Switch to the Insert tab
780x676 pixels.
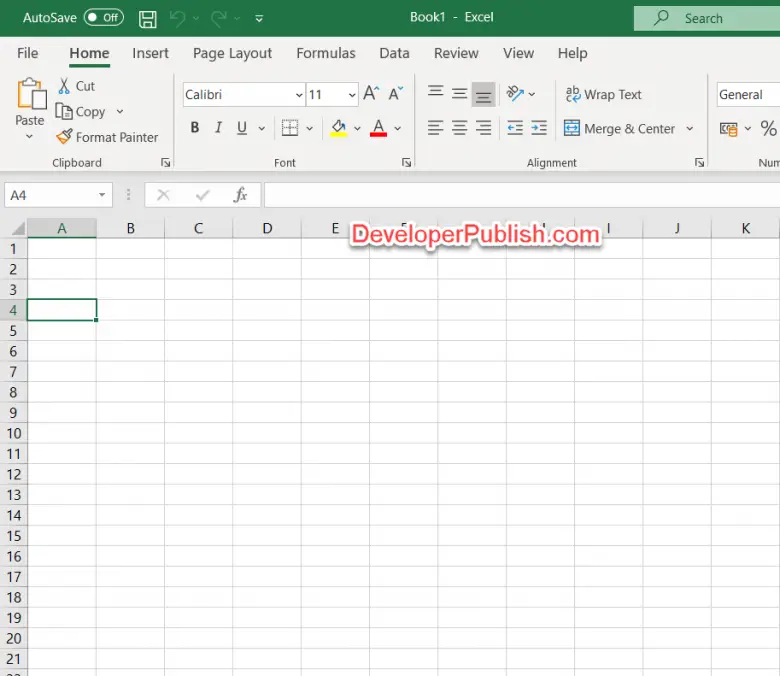click(150, 53)
